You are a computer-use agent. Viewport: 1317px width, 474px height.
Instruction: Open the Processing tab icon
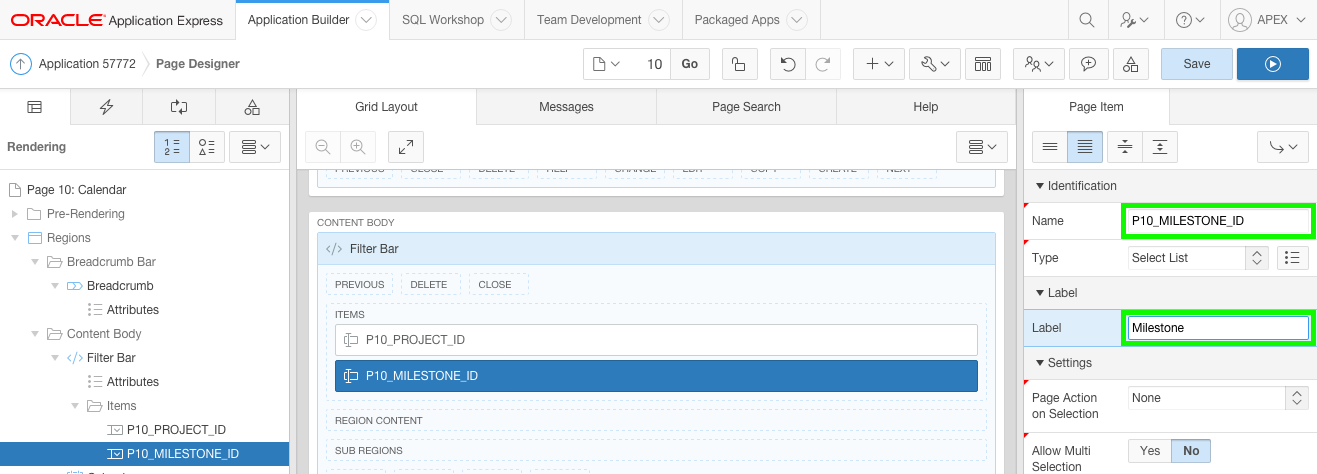point(179,107)
